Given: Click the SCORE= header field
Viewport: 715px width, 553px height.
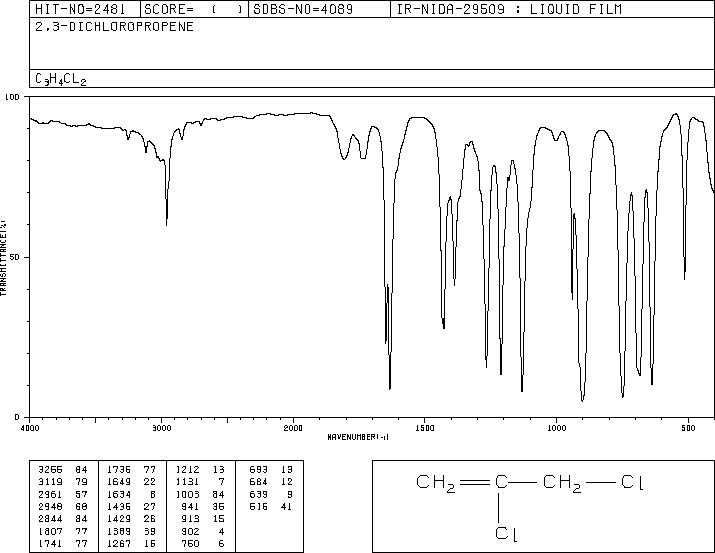Looking at the screenshot, I should pos(194,9).
